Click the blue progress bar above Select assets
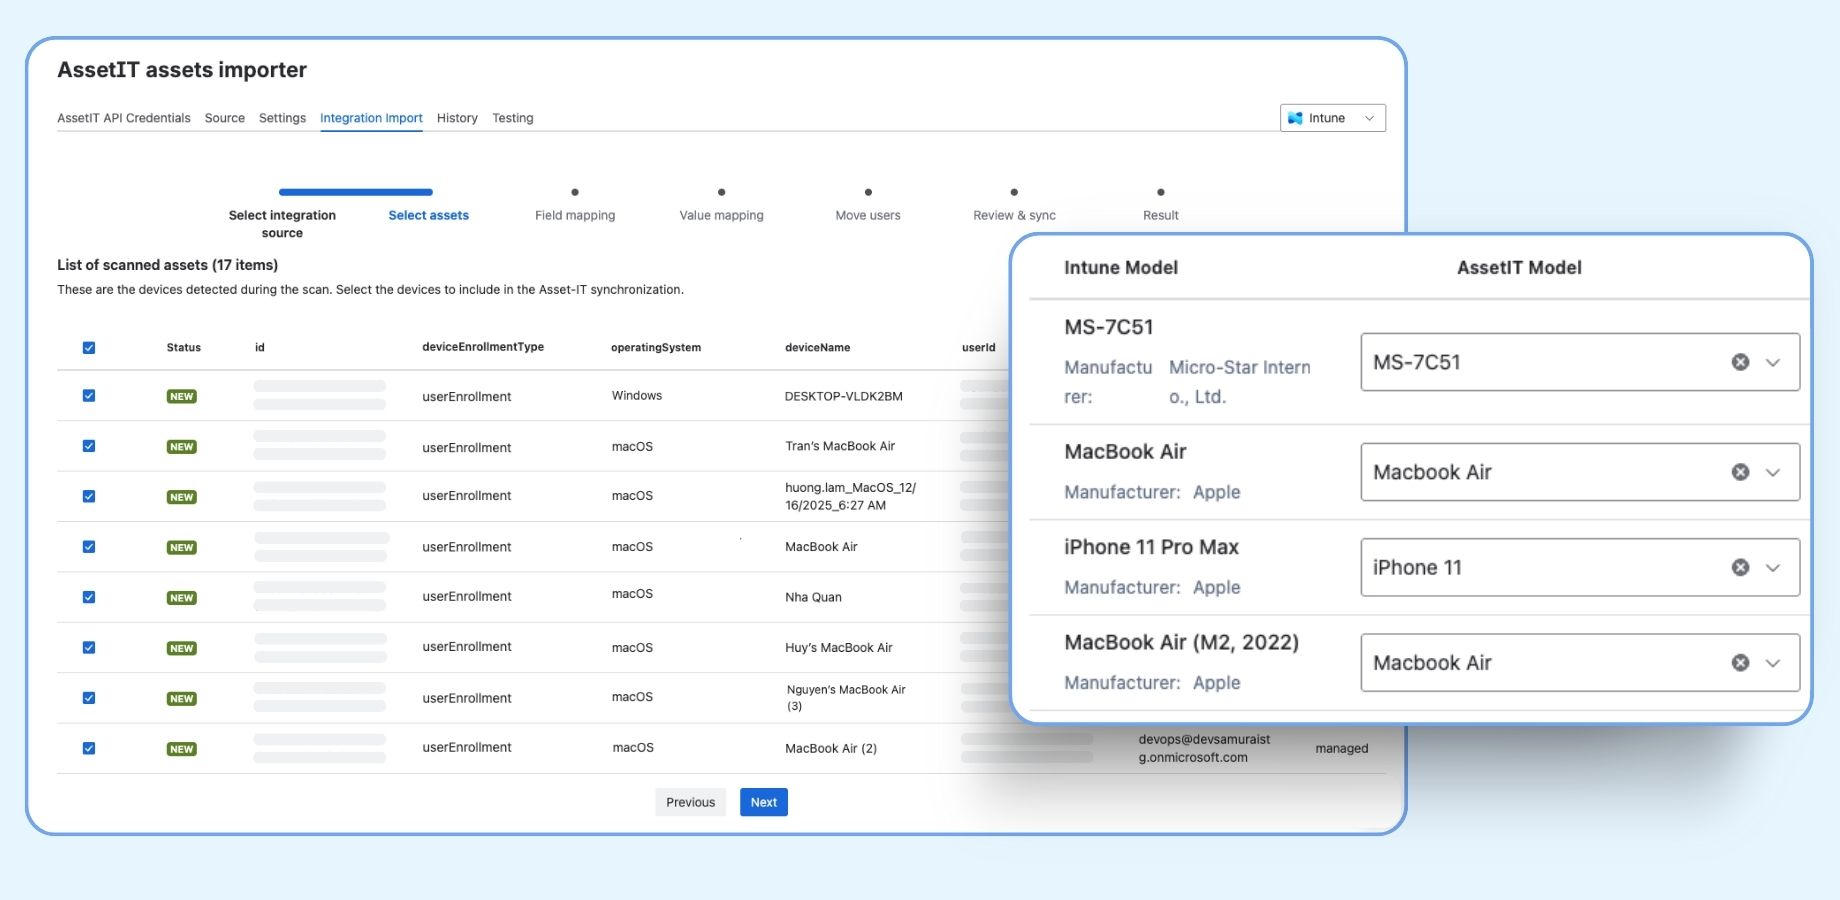The height and width of the screenshot is (900, 1840). (x=355, y=192)
